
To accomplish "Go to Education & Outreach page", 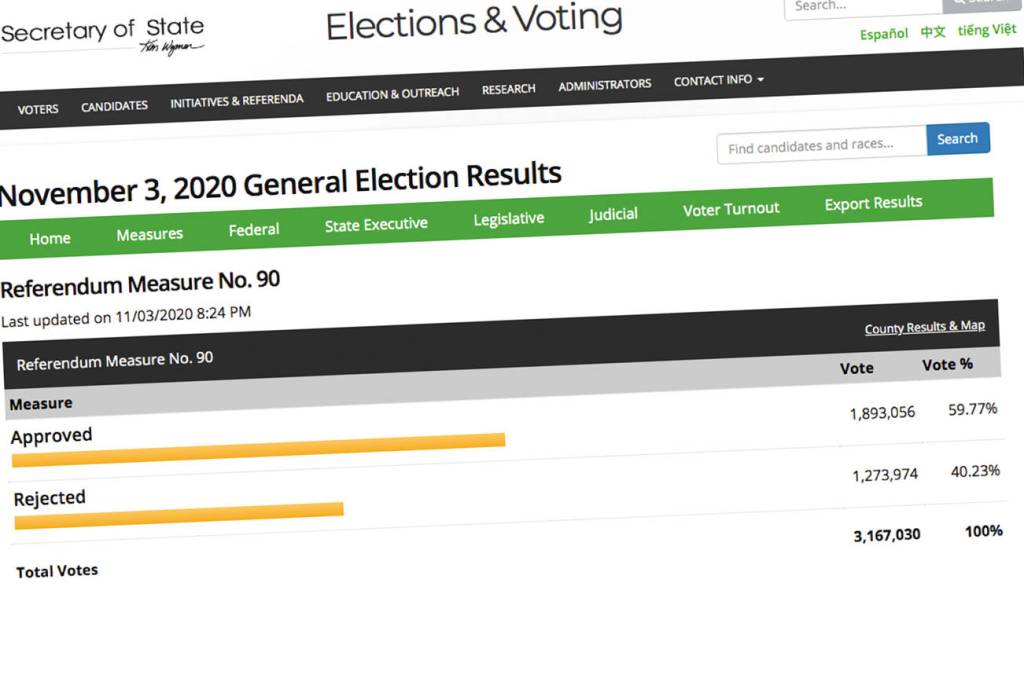I will pos(391,93).
